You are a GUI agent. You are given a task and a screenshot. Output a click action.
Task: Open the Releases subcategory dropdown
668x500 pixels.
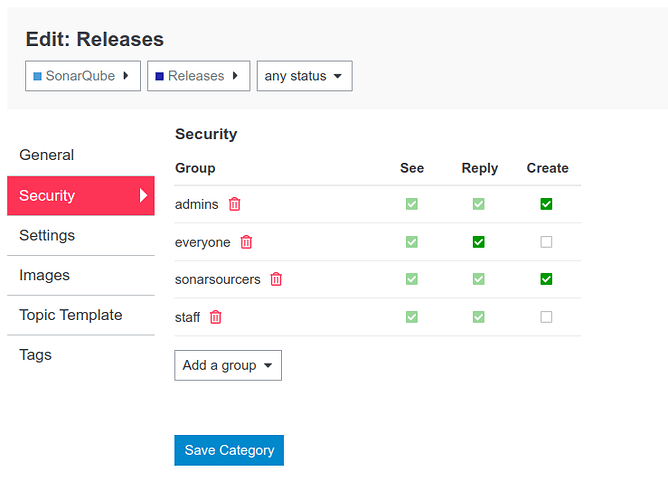click(x=199, y=76)
